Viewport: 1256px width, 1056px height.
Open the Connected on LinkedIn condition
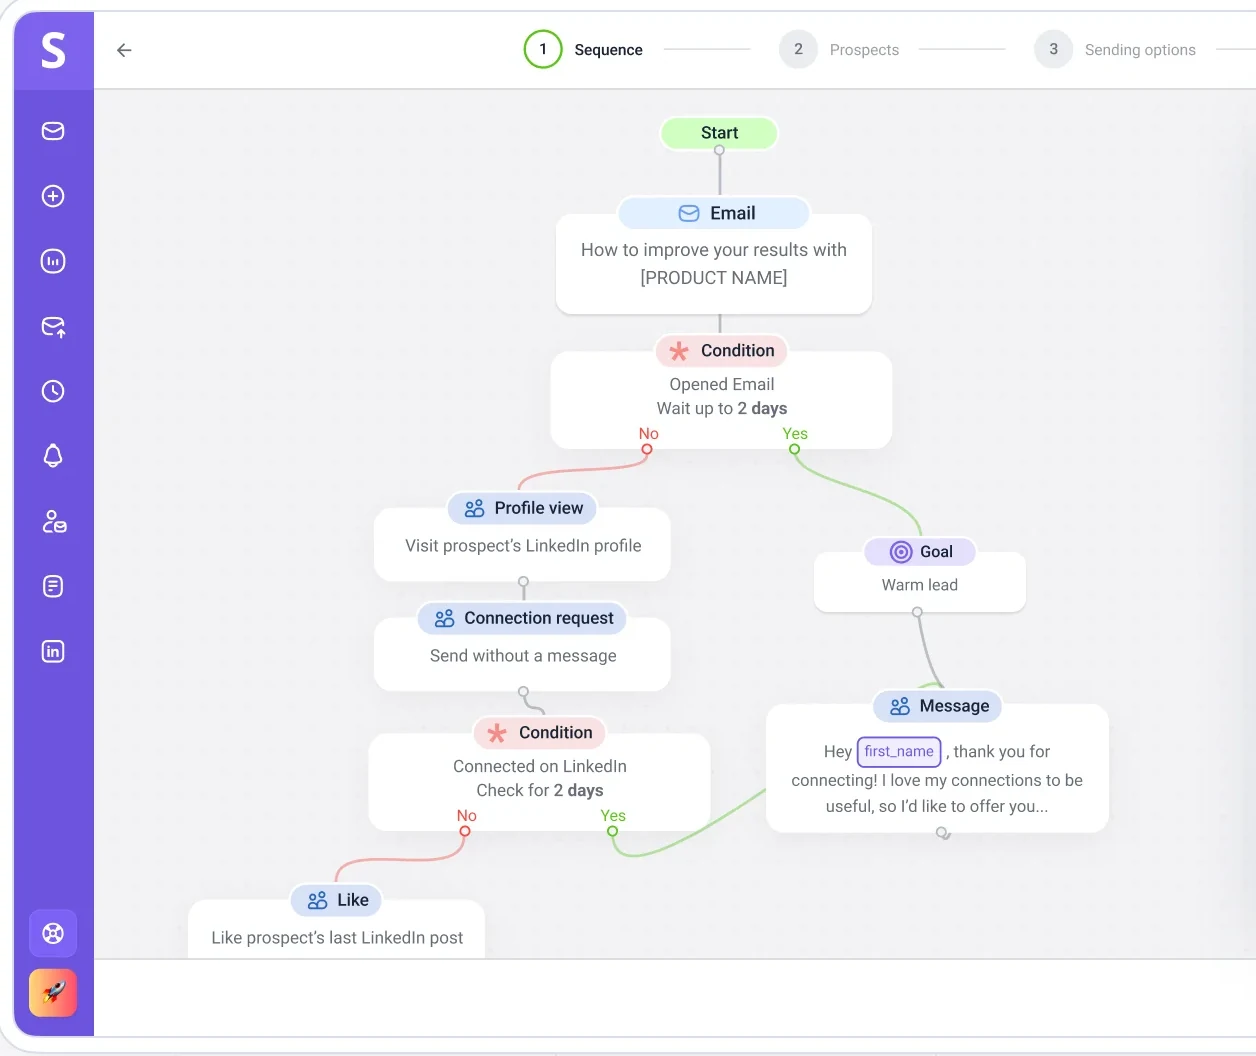point(539,781)
